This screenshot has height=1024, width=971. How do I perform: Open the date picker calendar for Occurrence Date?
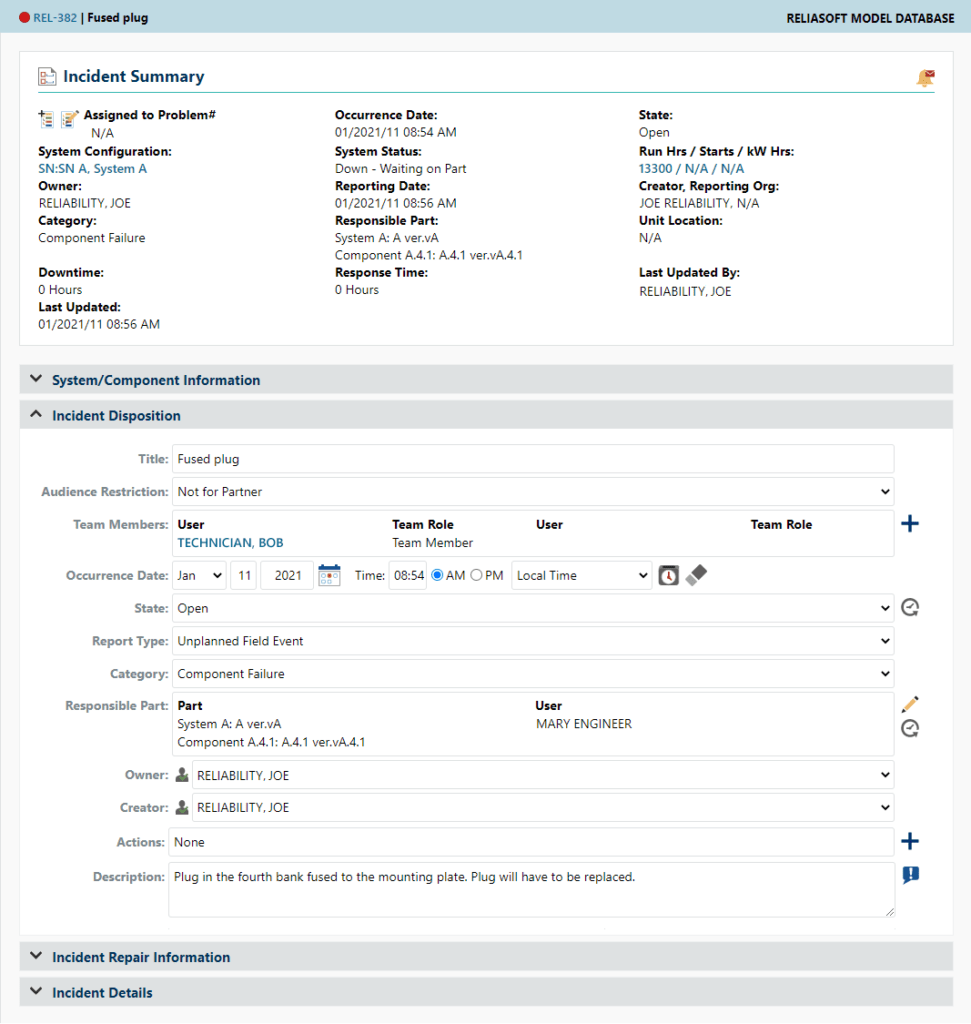[x=329, y=575]
